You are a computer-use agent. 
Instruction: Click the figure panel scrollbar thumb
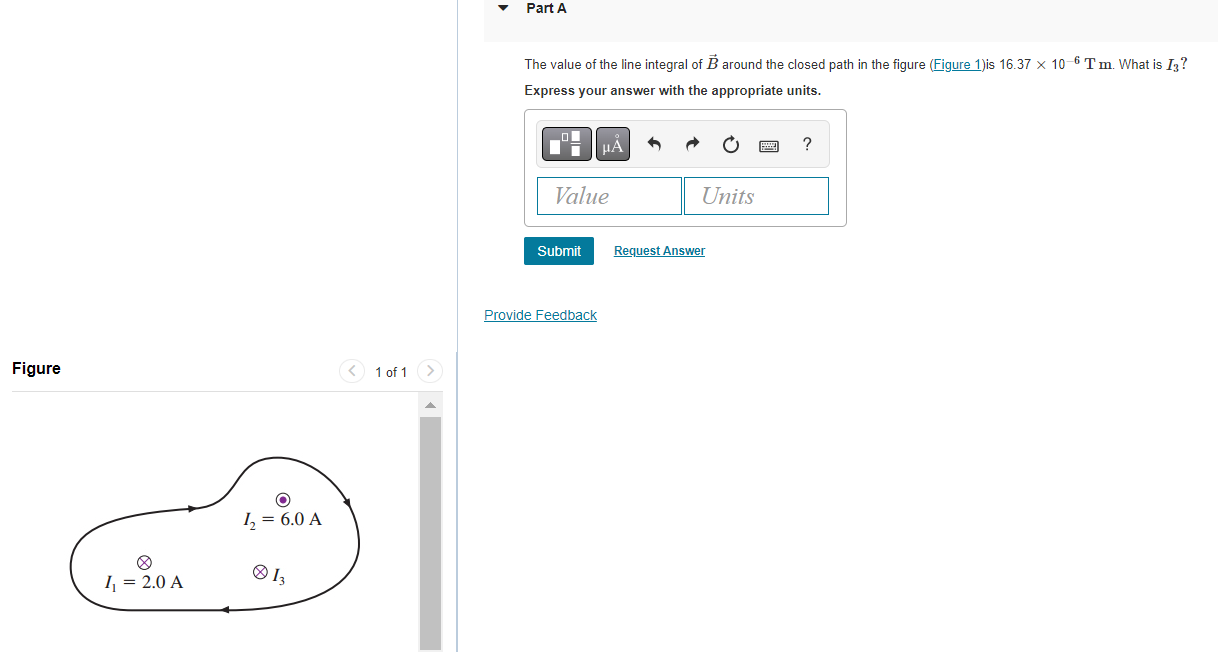point(430,534)
